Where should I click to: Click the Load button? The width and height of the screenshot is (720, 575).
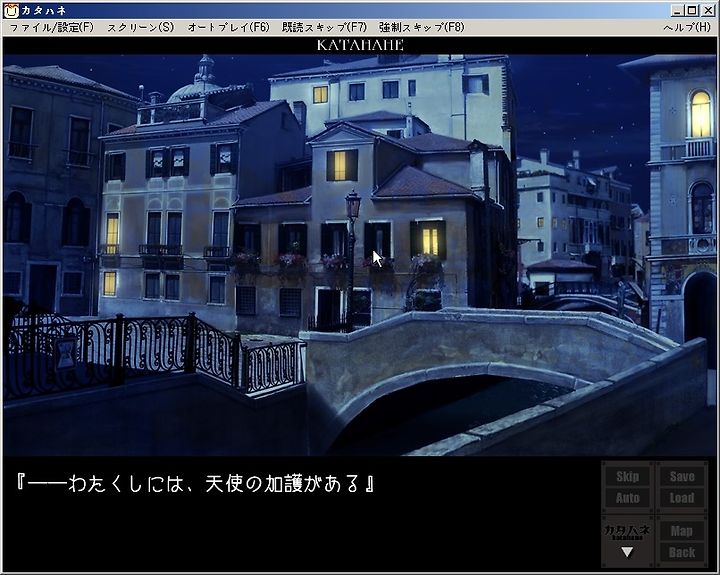click(x=682, y=498)
